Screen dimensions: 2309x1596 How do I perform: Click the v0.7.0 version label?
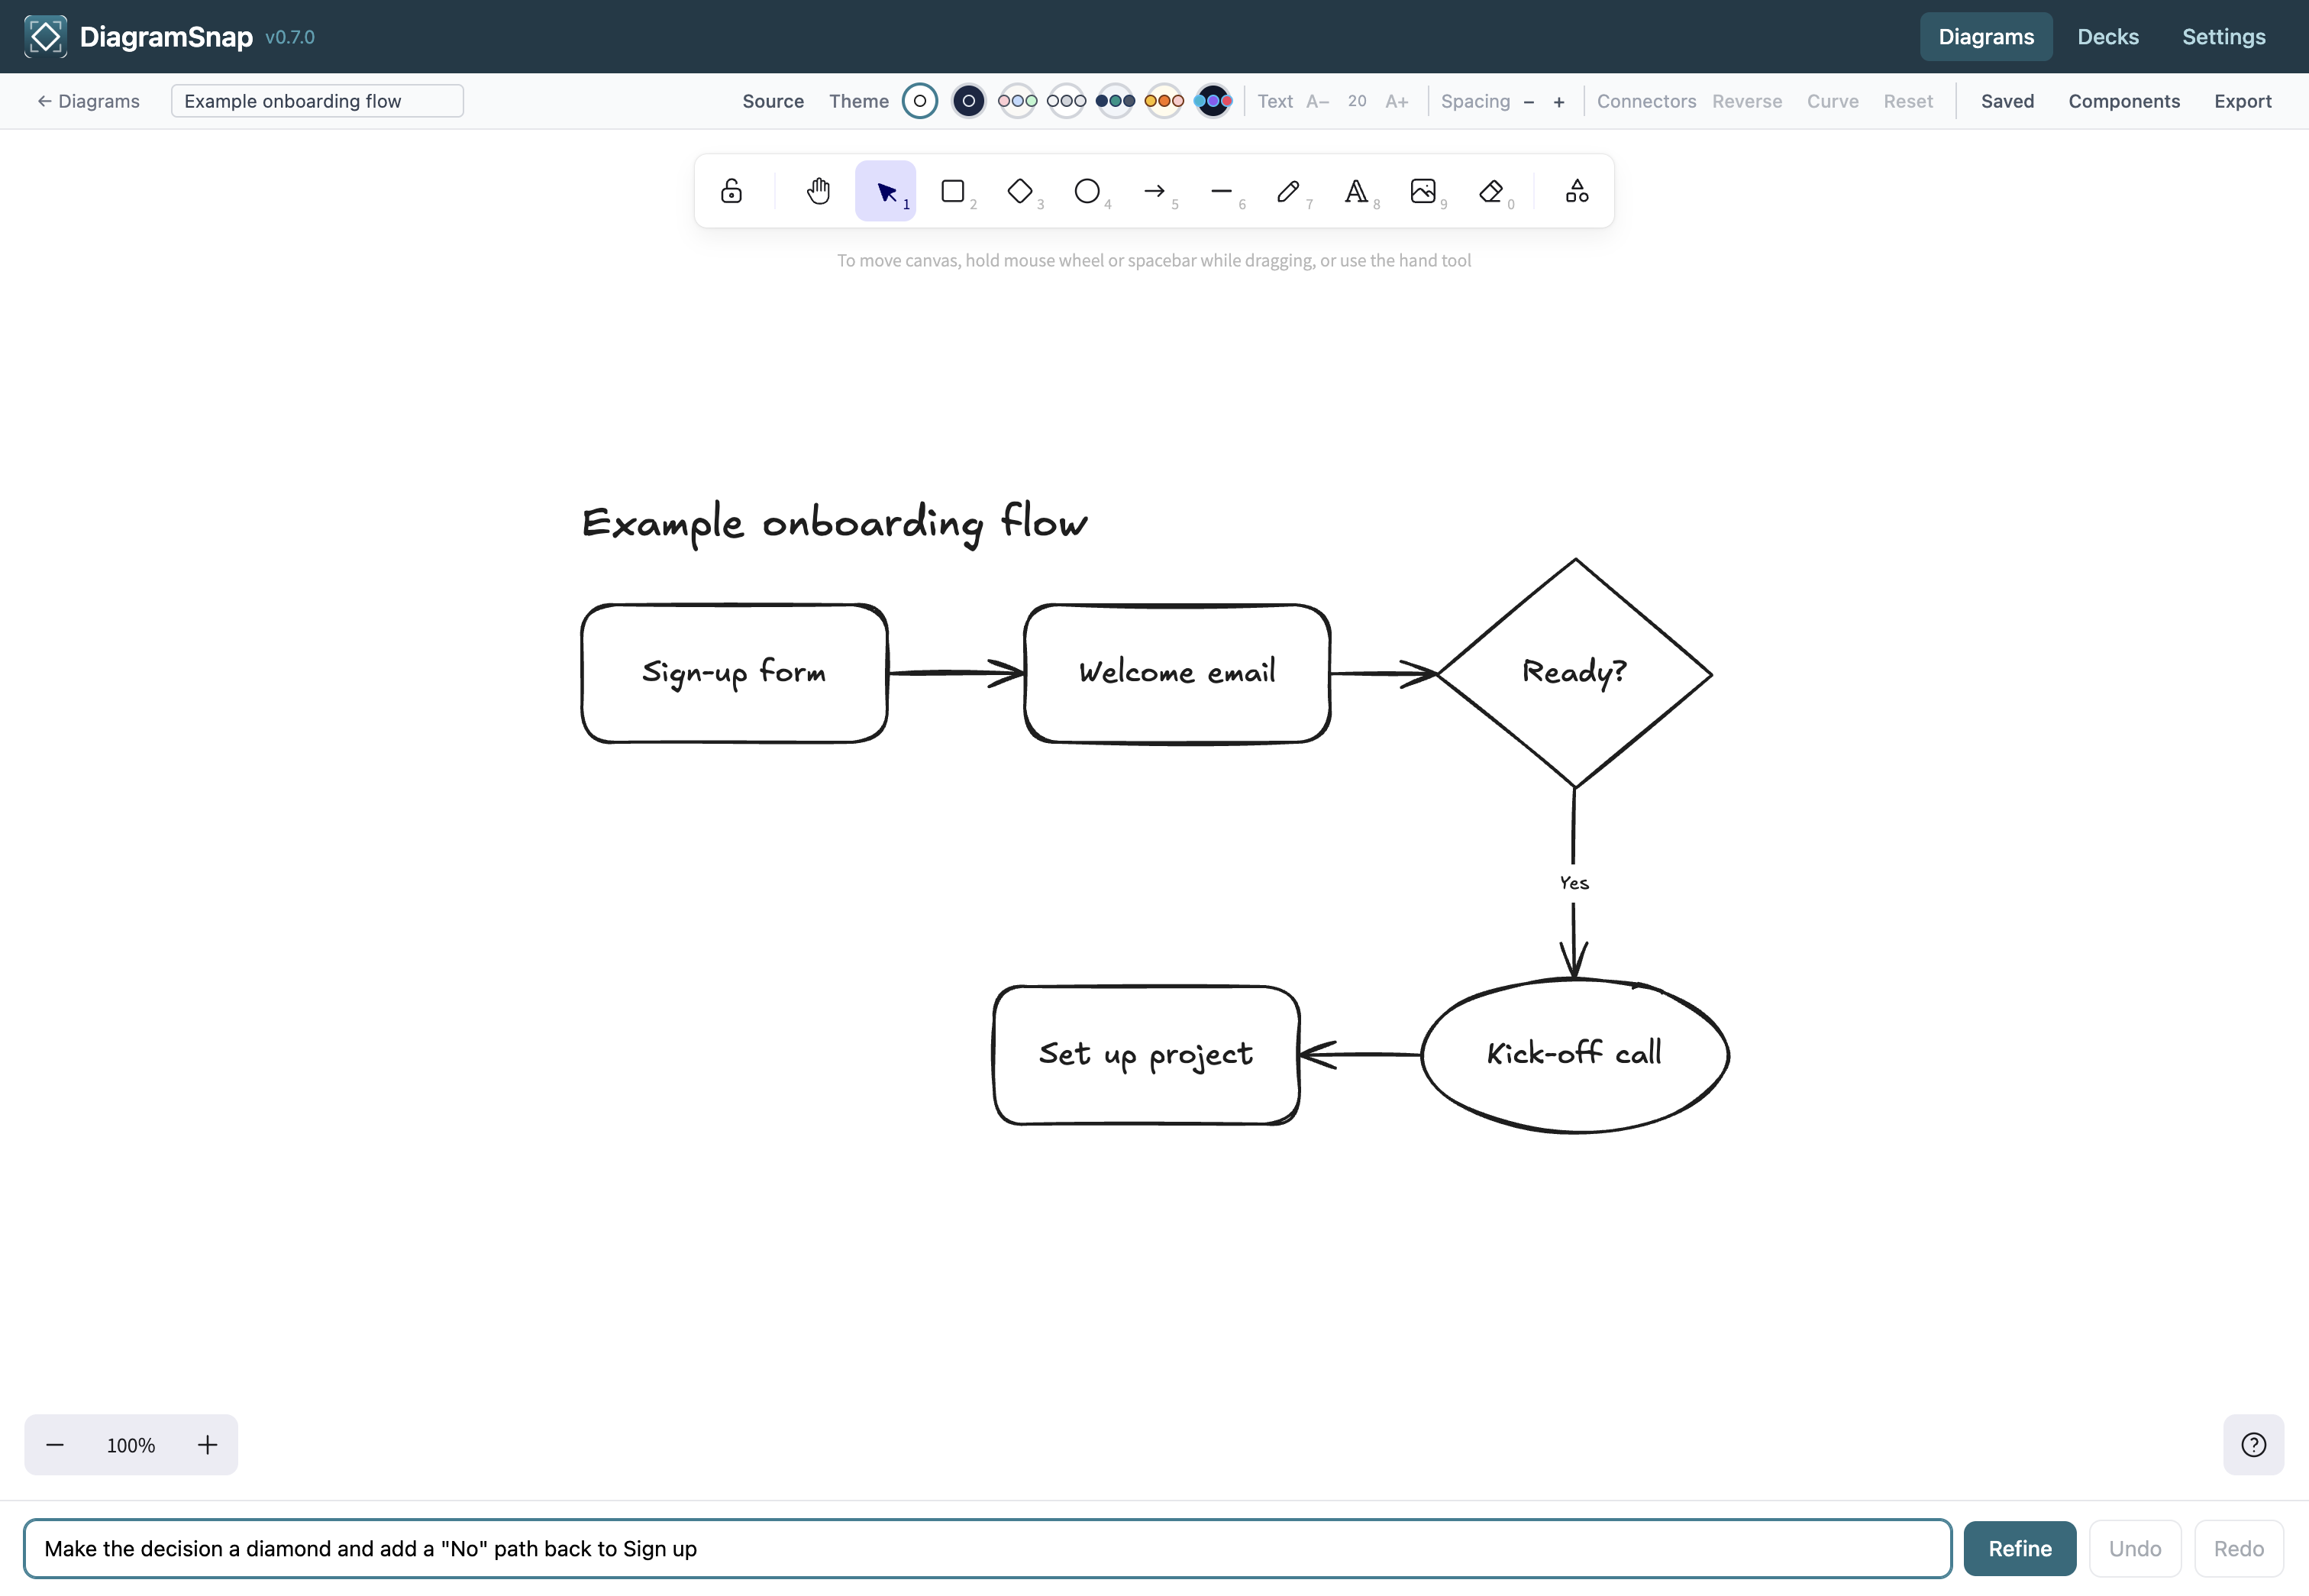tap(290, 37)
